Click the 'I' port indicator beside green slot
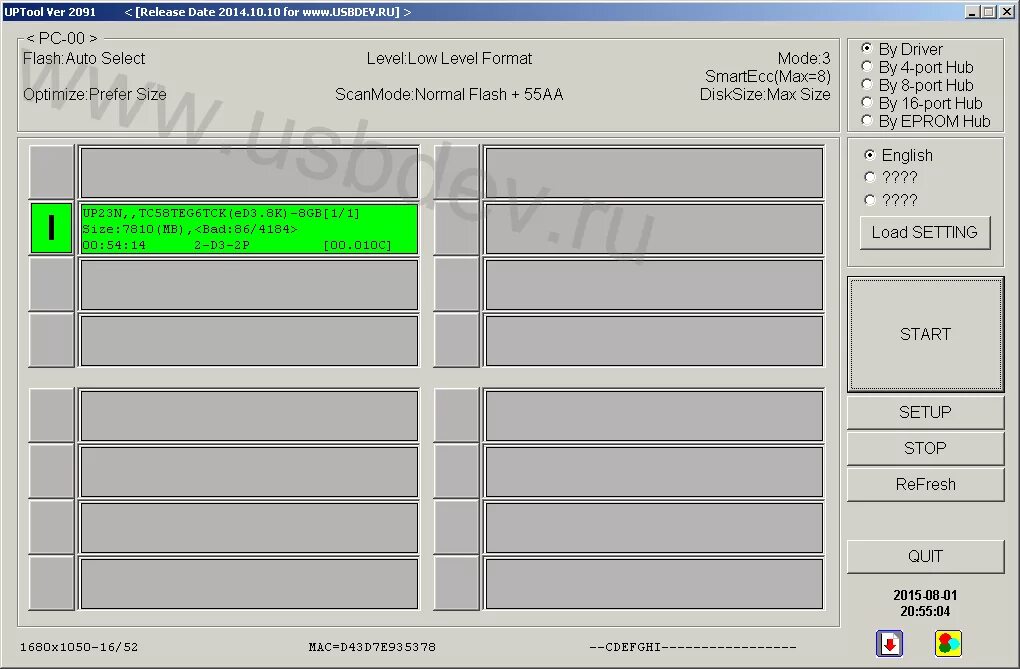 click(51, 229)
